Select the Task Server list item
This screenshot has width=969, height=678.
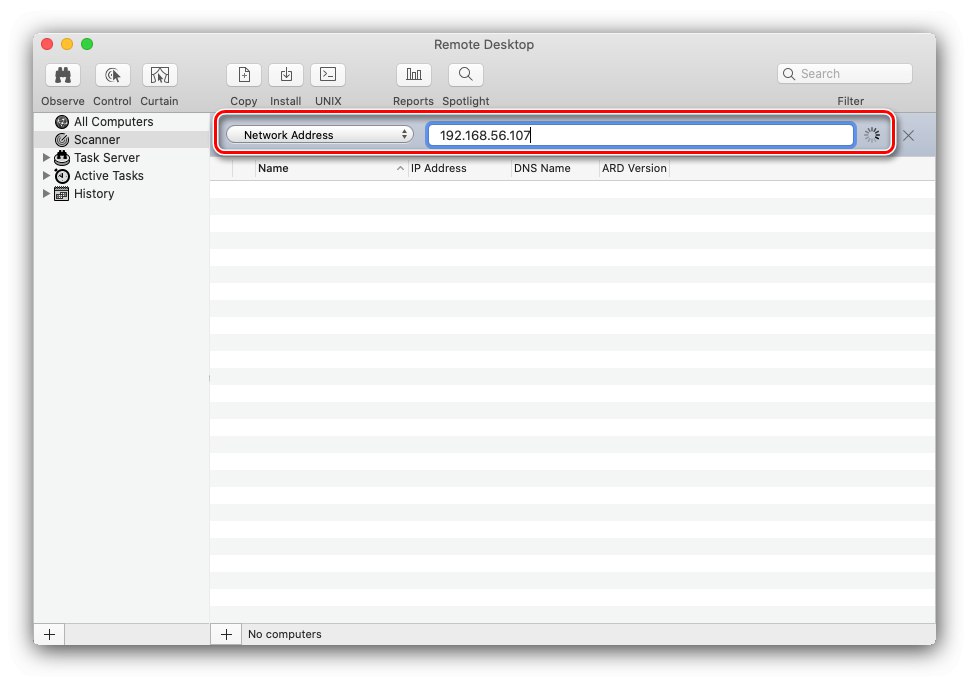[122, 158]
